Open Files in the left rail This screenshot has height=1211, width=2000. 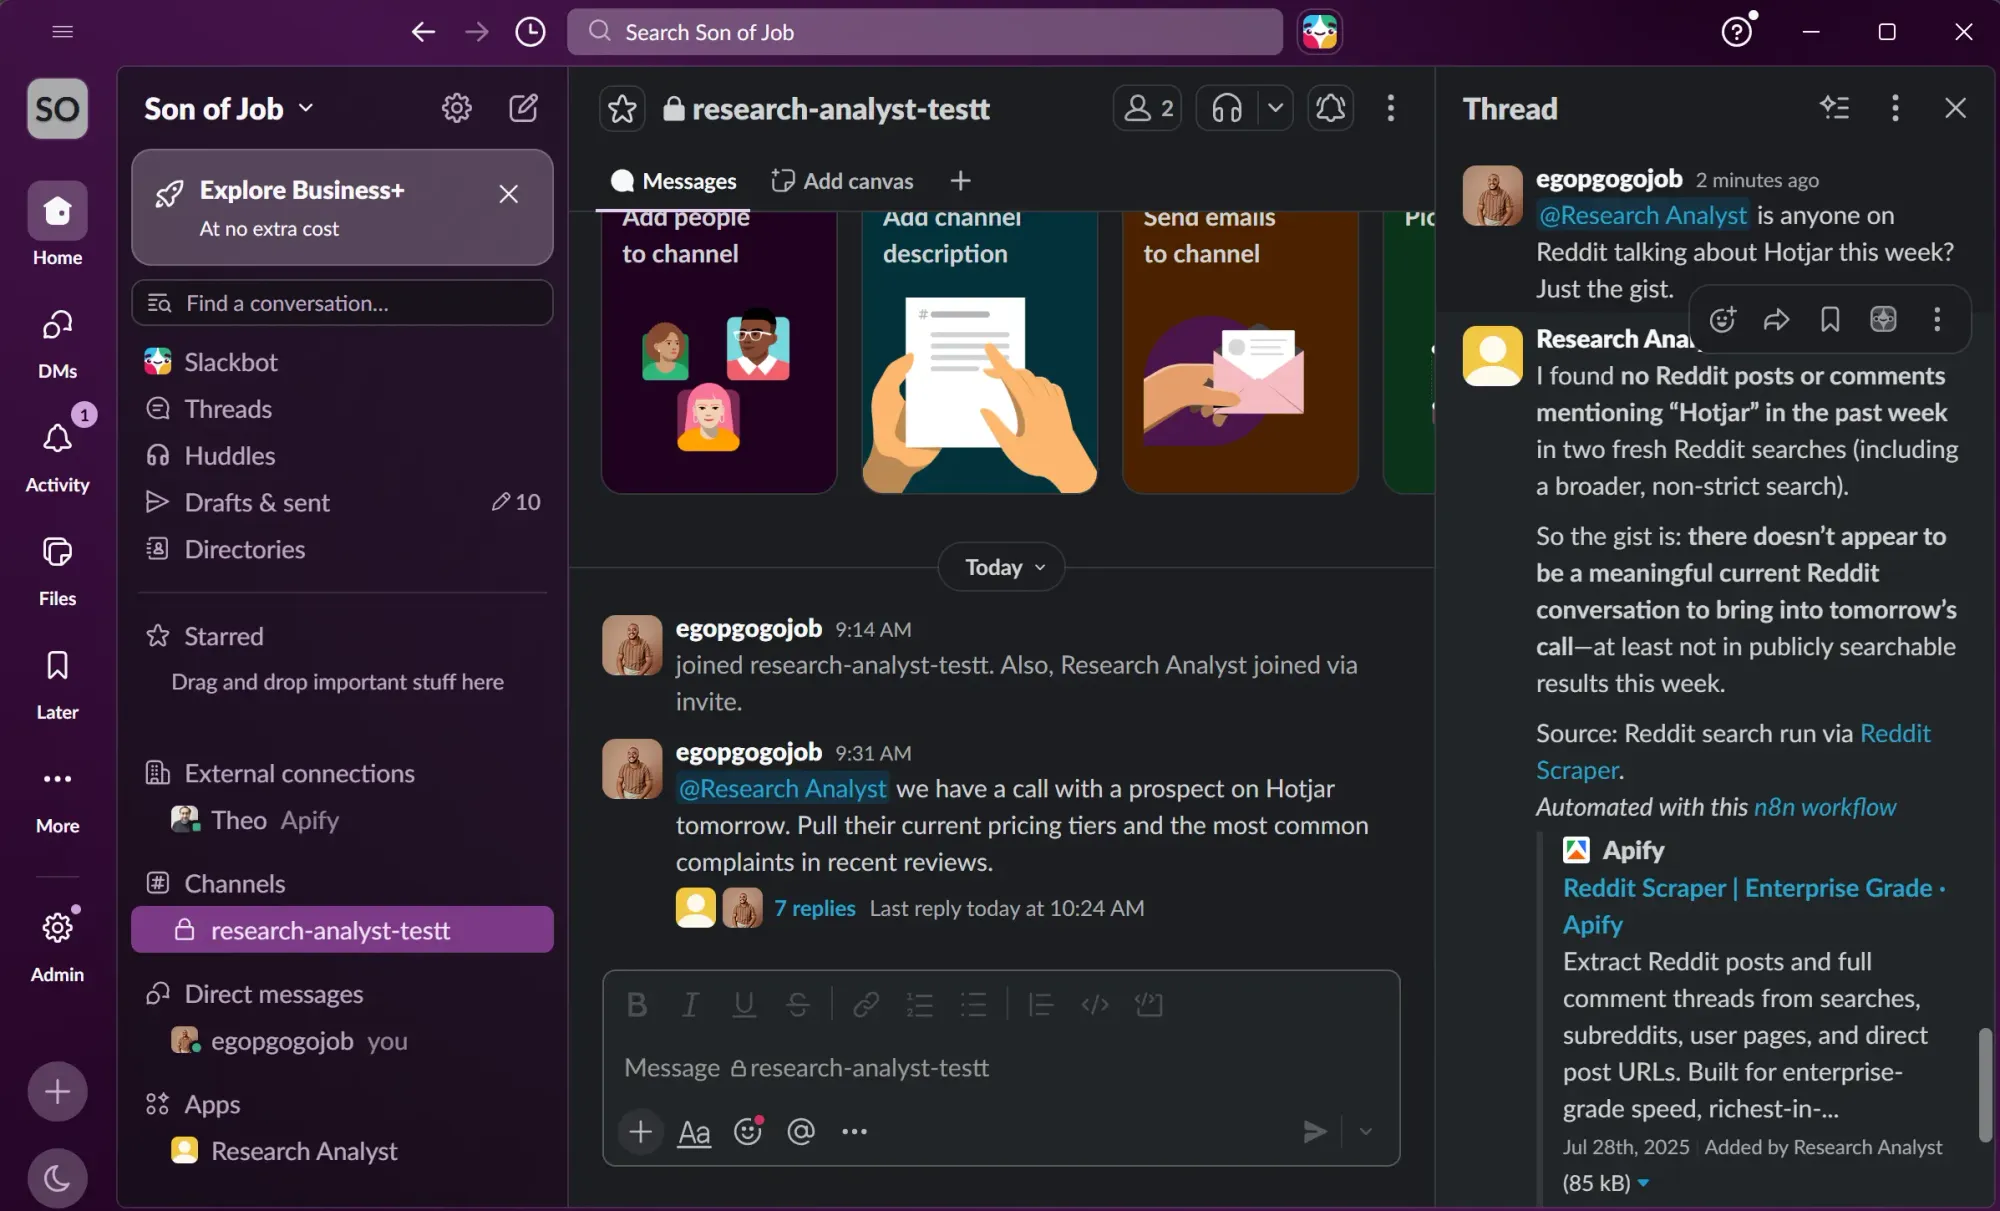[57, 570]
